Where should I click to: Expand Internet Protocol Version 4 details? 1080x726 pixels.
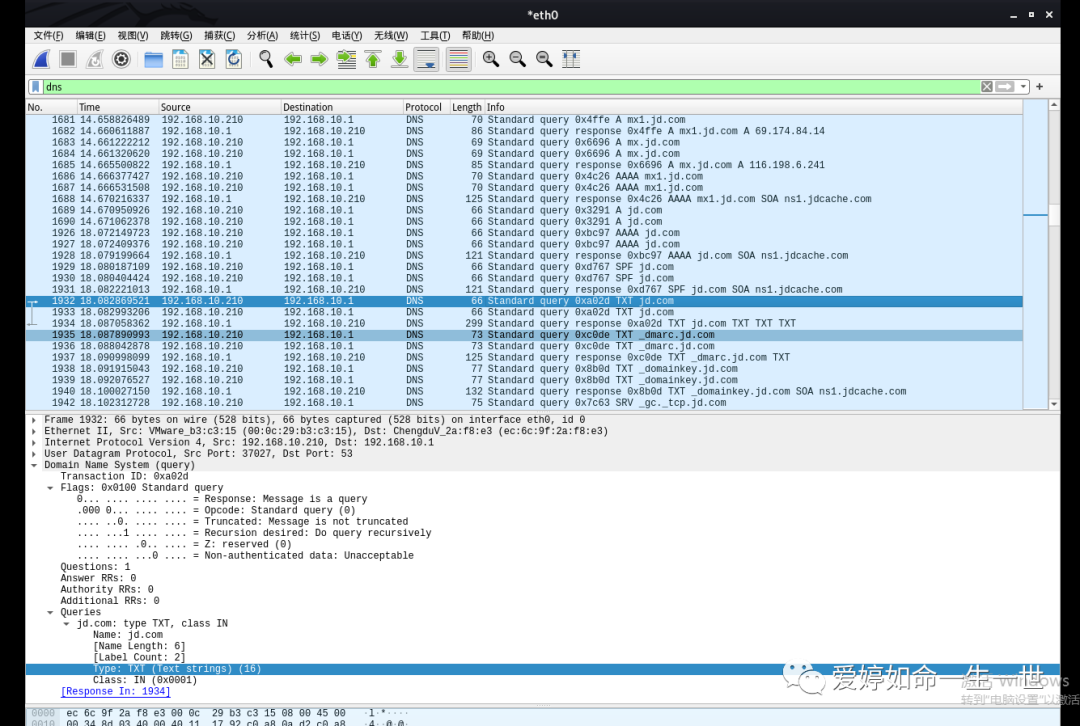33,442
